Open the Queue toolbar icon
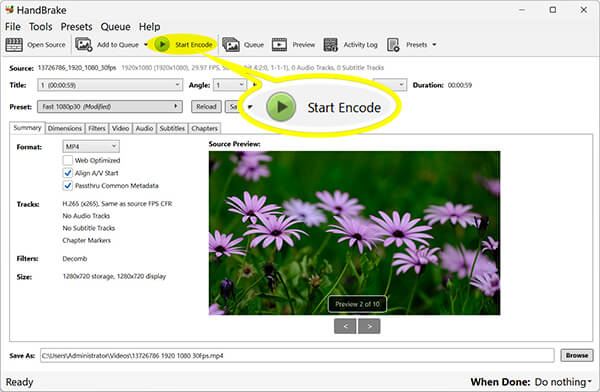 click(231, 44)
